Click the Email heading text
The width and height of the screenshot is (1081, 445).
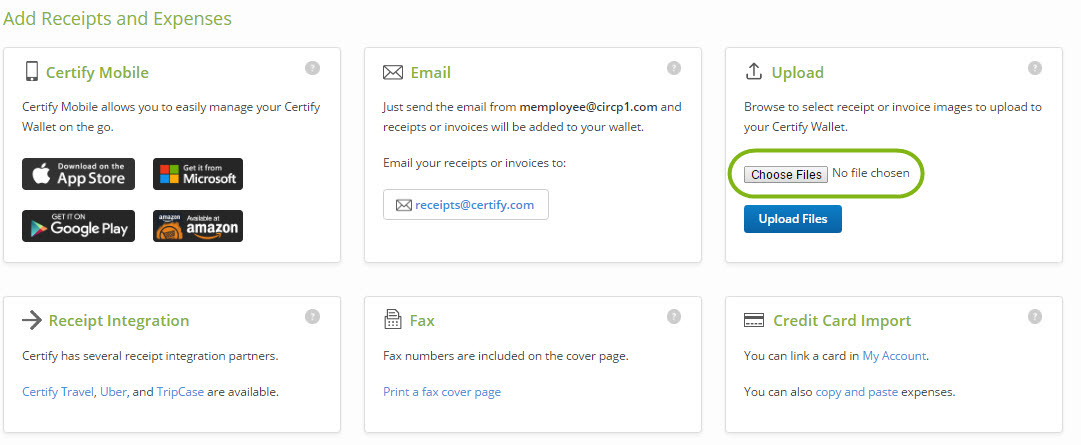pos(430,72)
